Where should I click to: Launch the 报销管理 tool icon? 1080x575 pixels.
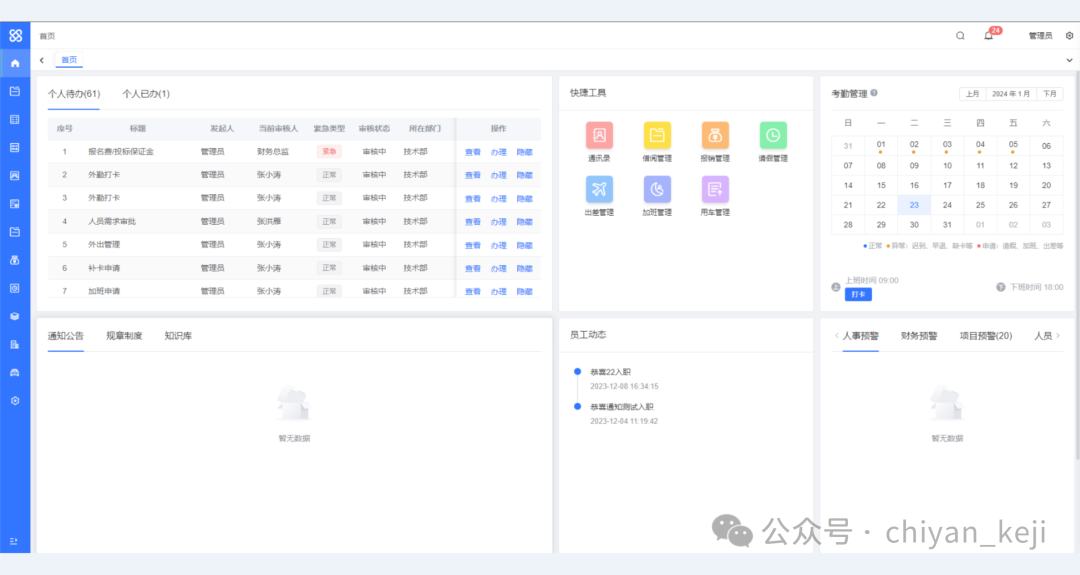(715, 136)
